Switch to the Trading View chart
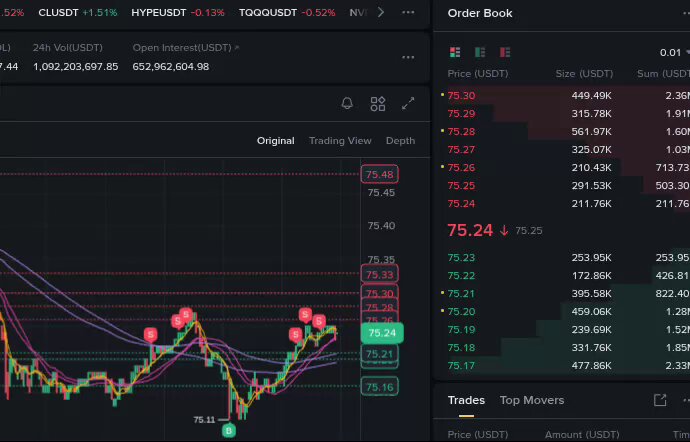 (340, 140)
